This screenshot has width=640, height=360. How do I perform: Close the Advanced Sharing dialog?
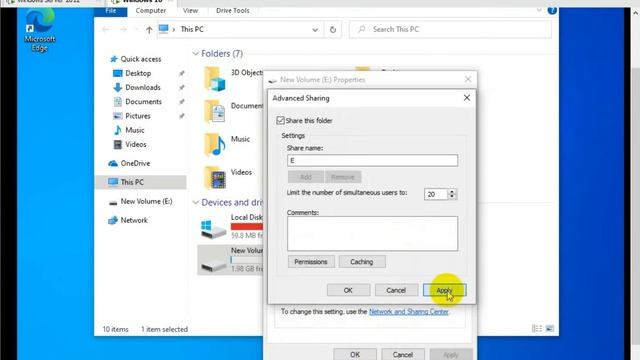tap(467, 98)
